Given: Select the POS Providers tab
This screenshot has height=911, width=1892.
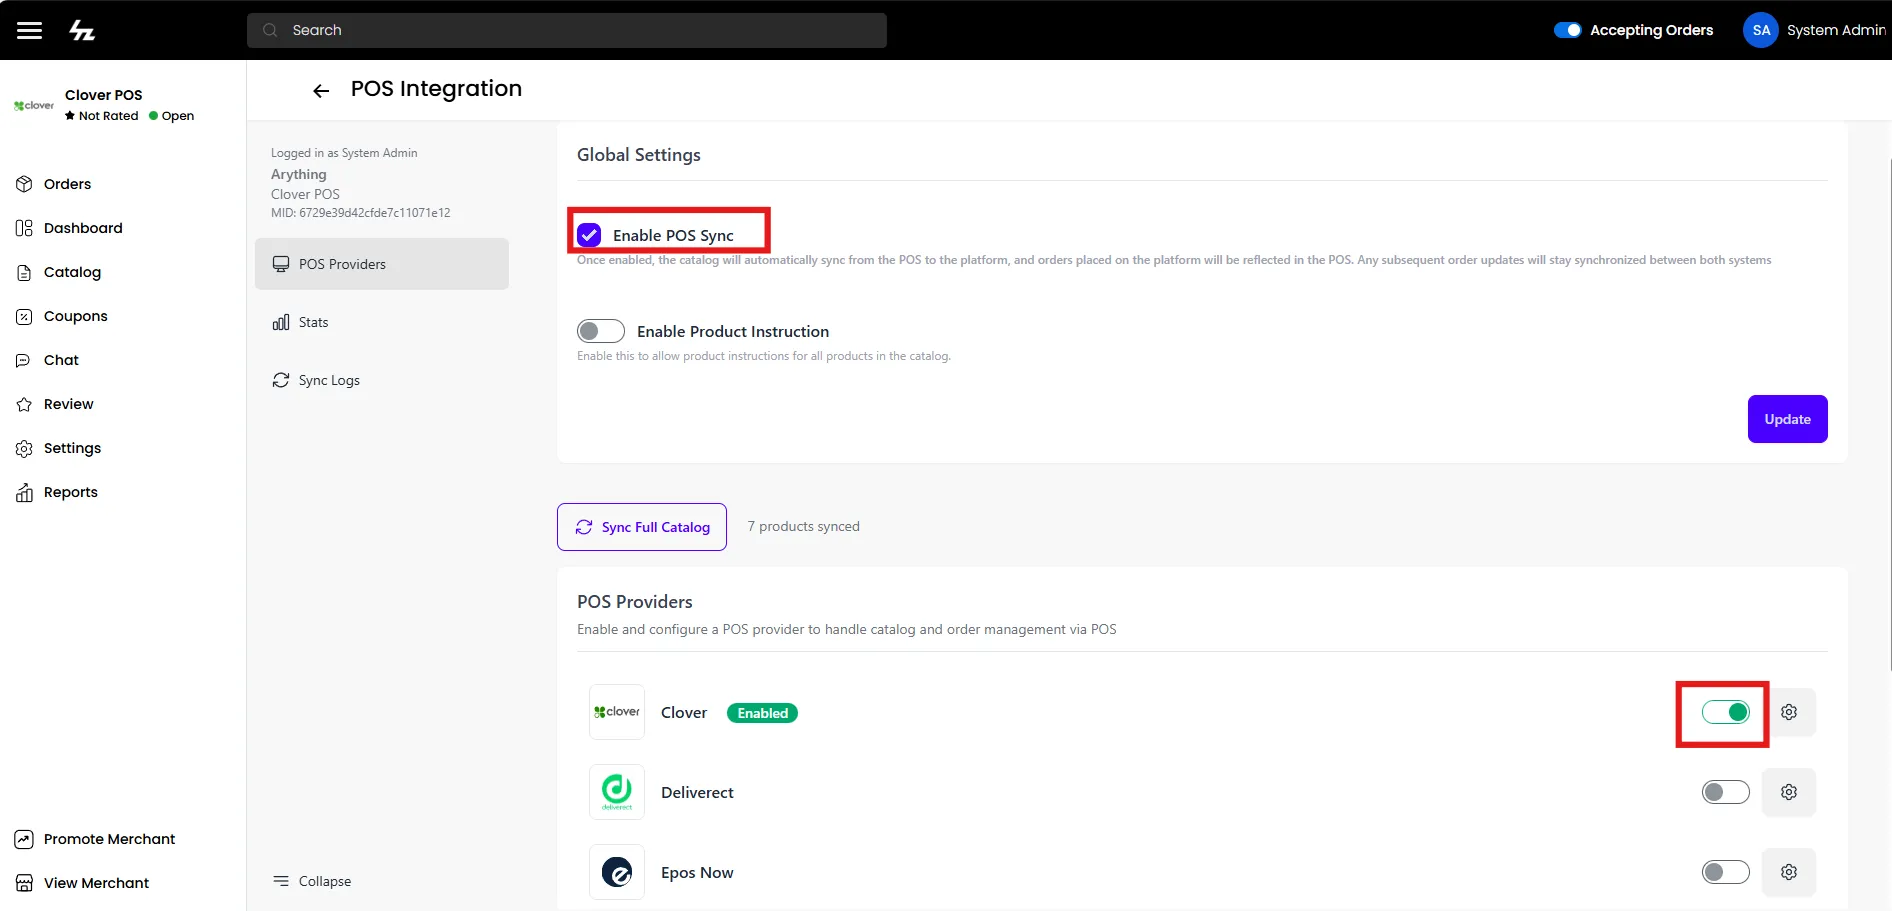Looking at the screenshot, I should tap(382, 264).
